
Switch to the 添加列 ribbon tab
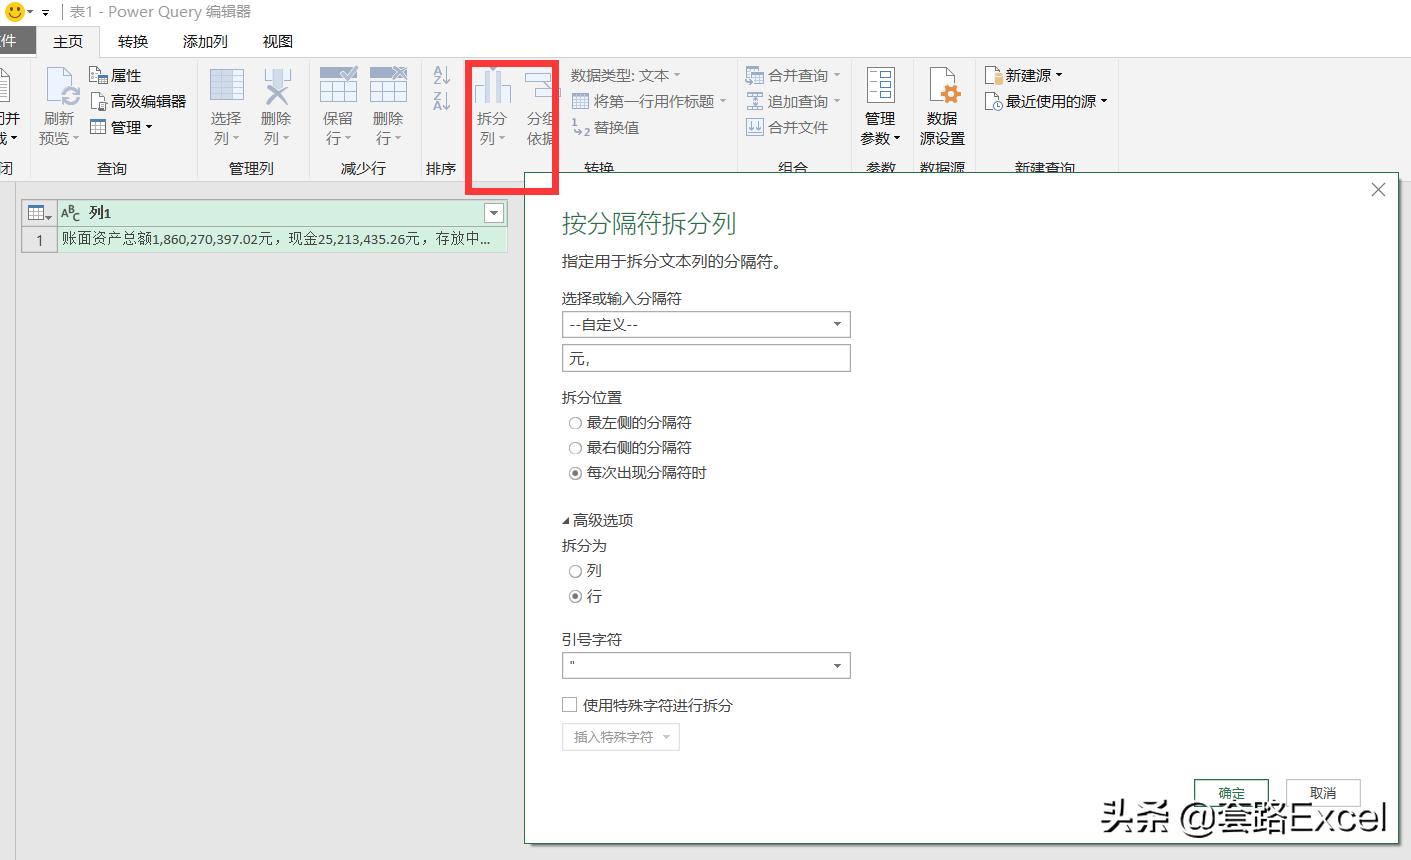pyautogui.click(x=204, y=41)
